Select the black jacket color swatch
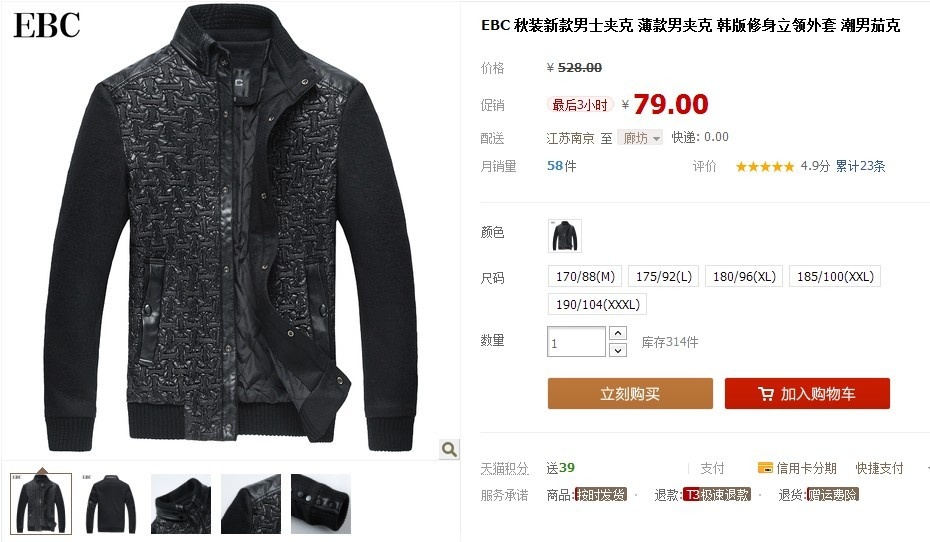The height and width of the screenshot is (542, 930). [565, 235]
